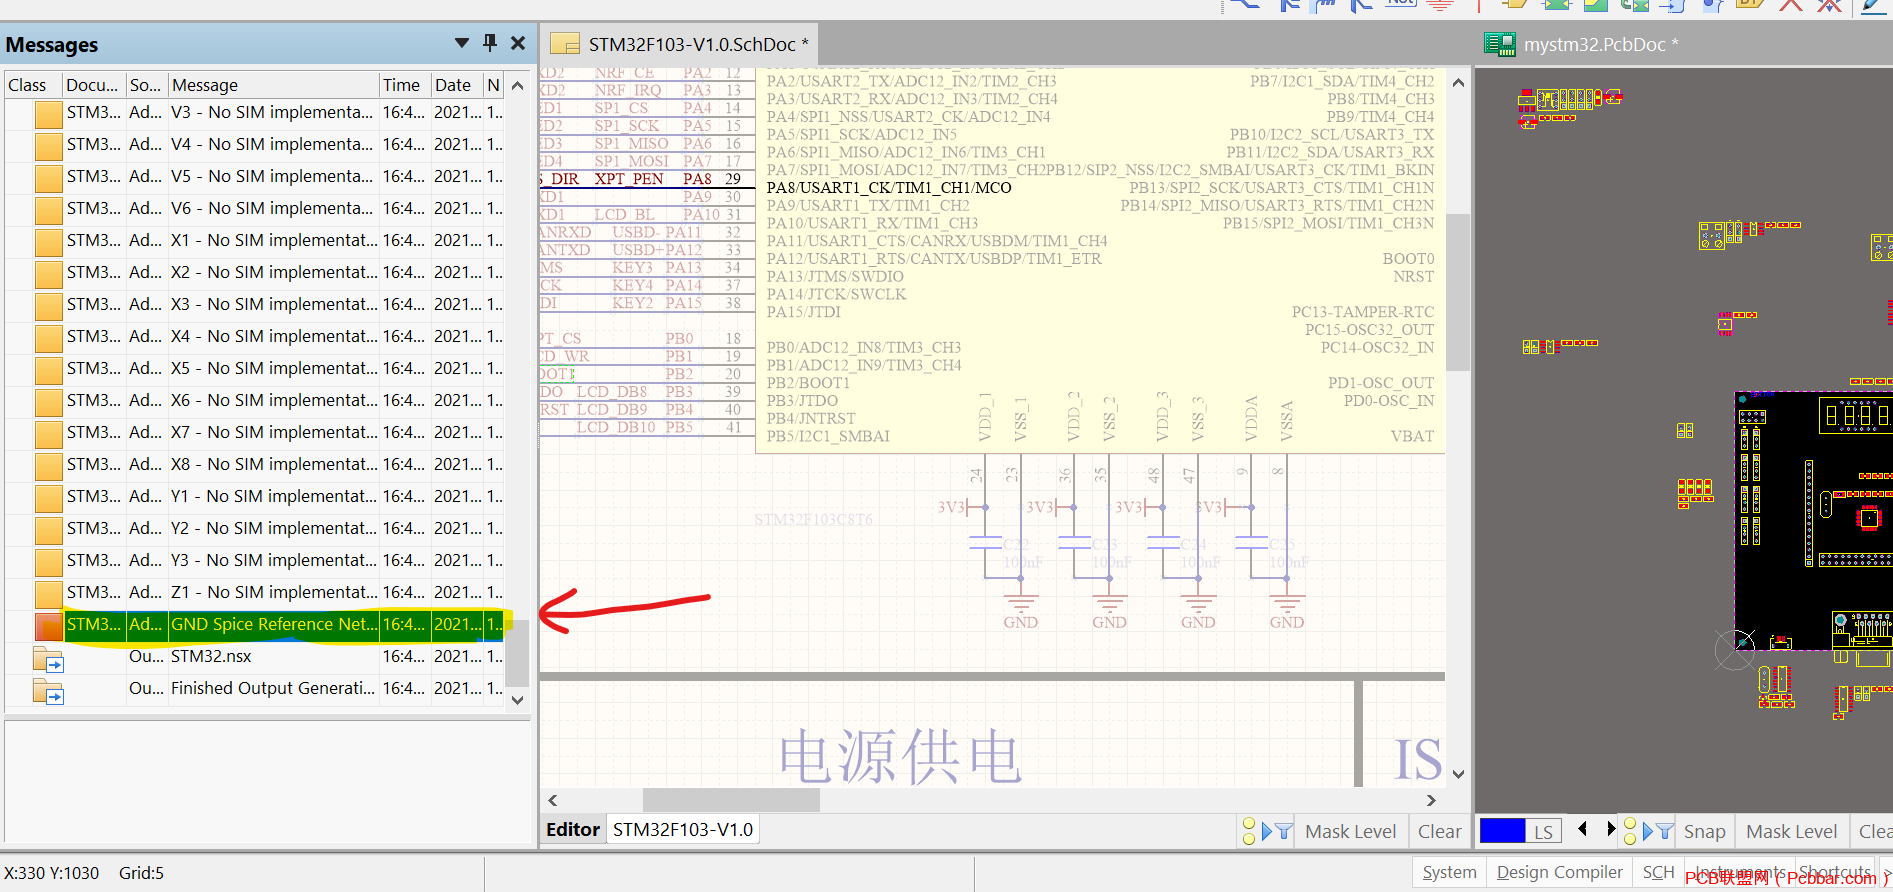Screen dimensions: 1893x892
Task: Click schematic horizontal scroll right arrow
Action: tap(1431, 800)
